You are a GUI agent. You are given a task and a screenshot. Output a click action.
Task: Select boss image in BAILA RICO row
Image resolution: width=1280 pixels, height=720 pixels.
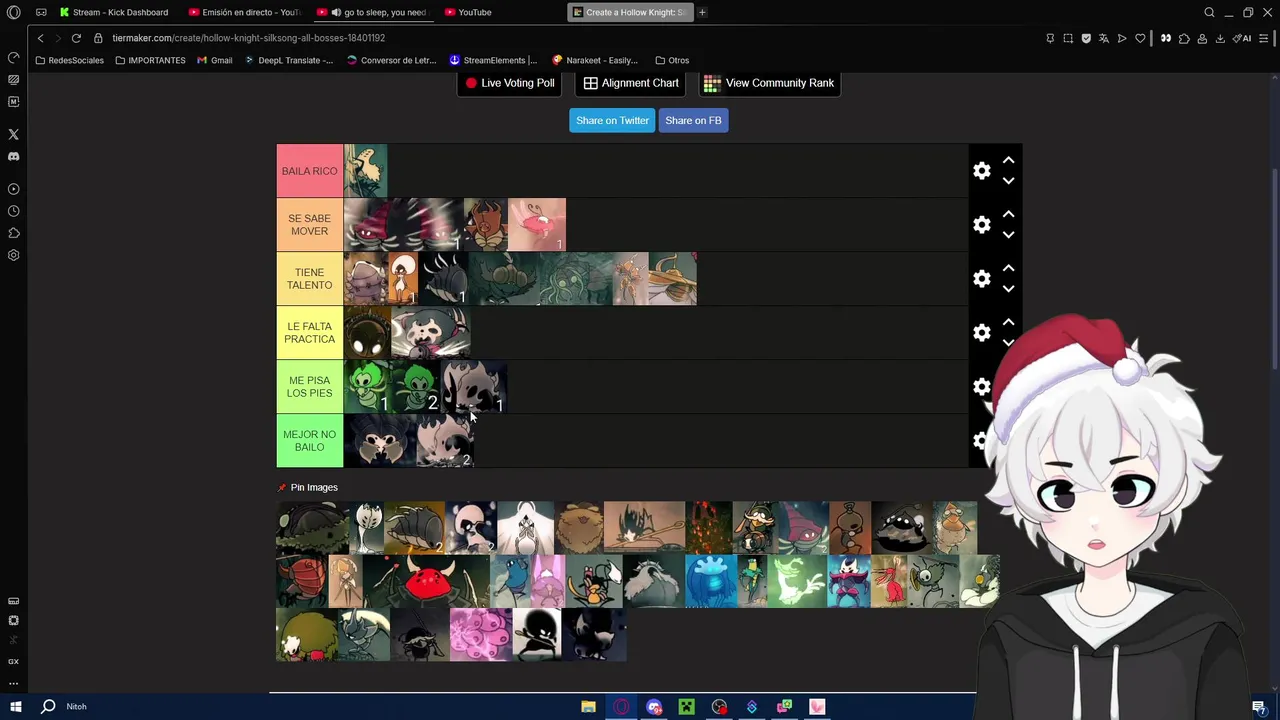365,171
